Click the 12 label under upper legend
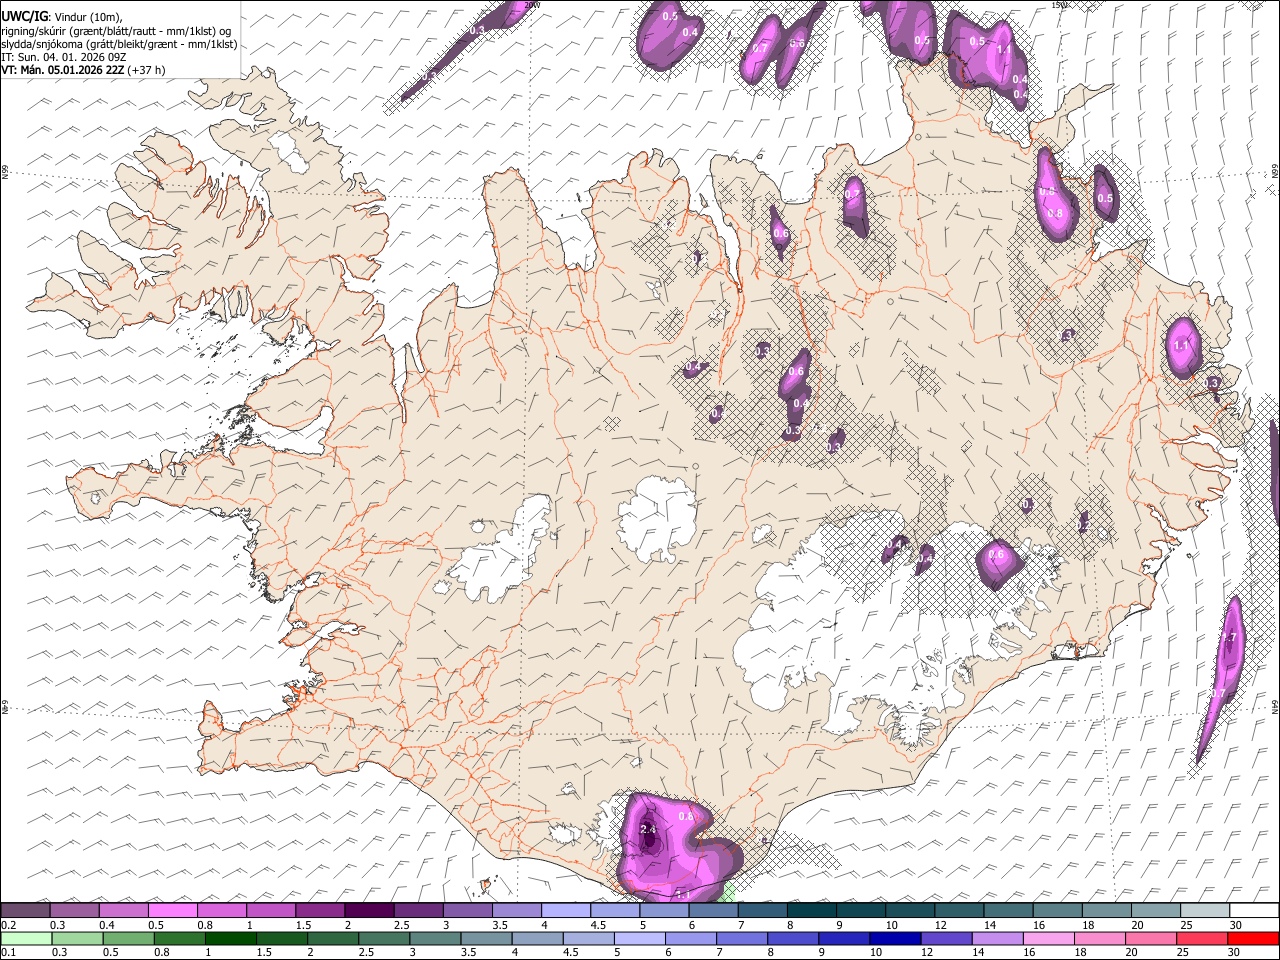Image resolution: width=1280 pixels, height=960 pixels. (940, 925)
